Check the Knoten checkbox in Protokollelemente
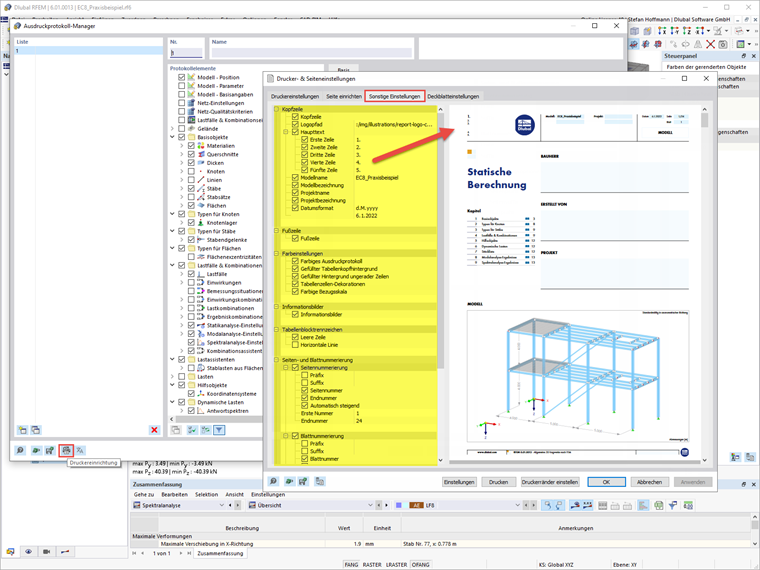Screen dimensions: 760x570 pos(191,171)
